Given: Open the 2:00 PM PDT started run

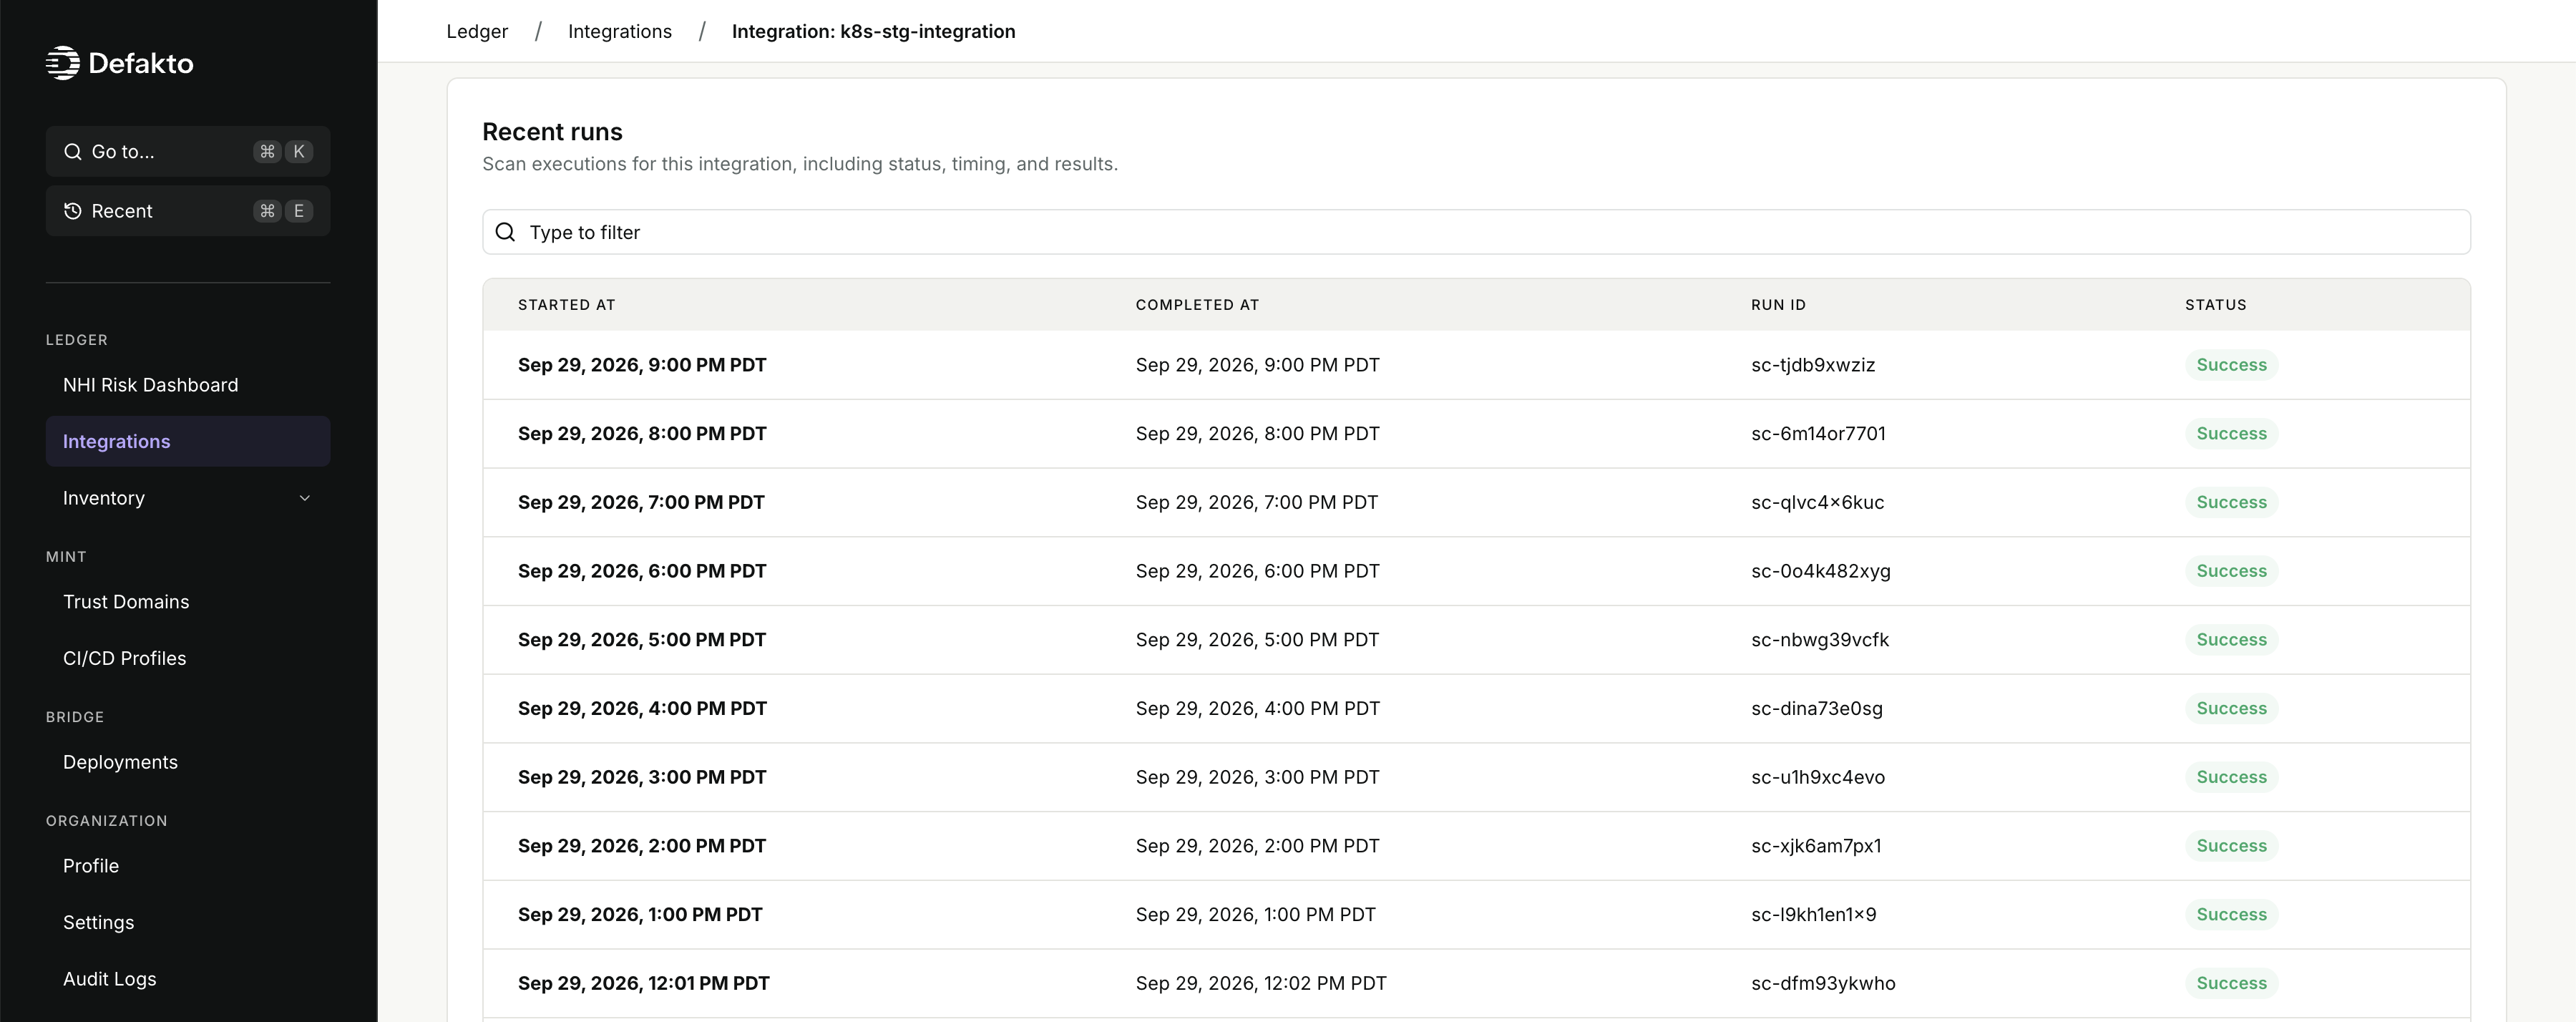Looking at the screenshot, I should pyautogui.click(x=642, y=846).
